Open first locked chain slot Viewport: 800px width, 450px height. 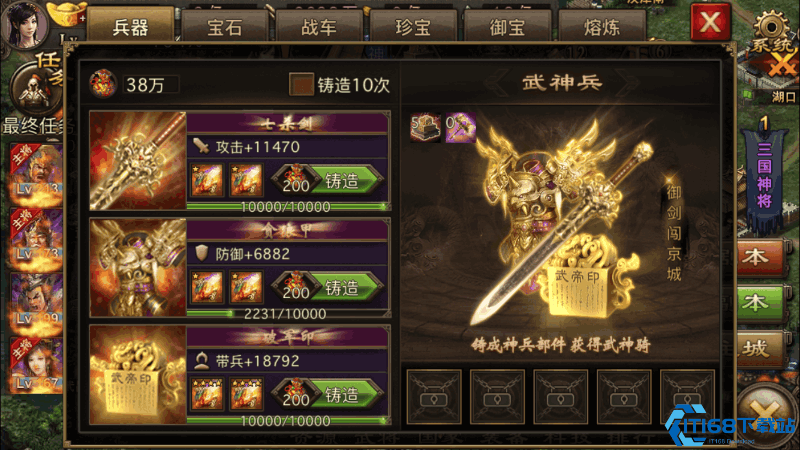[x=434, y=397]
